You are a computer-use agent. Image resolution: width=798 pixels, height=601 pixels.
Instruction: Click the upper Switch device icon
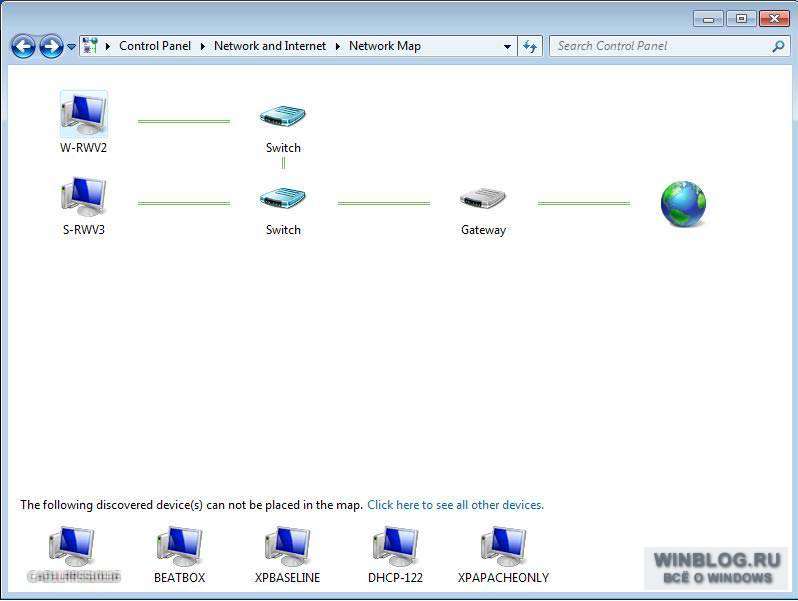pyautogui.click(x=282, y=117)
